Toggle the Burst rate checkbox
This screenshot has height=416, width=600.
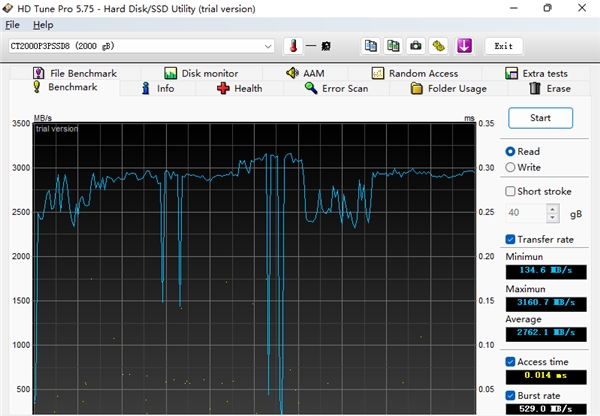coord(510,395)
